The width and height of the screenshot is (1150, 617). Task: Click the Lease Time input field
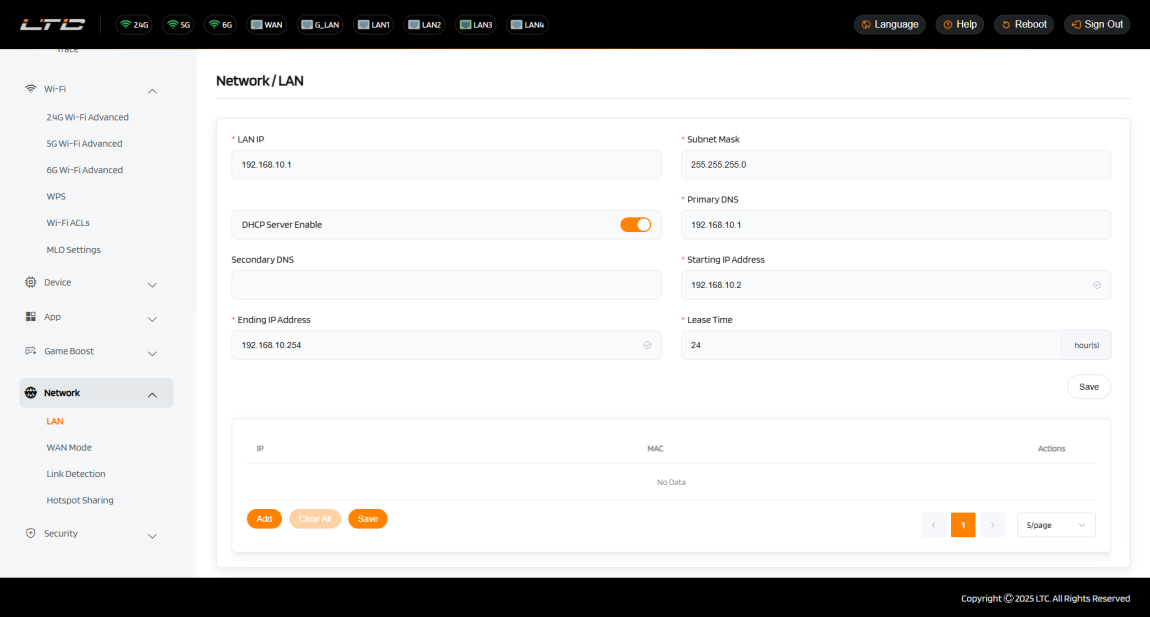pos(870,345)
